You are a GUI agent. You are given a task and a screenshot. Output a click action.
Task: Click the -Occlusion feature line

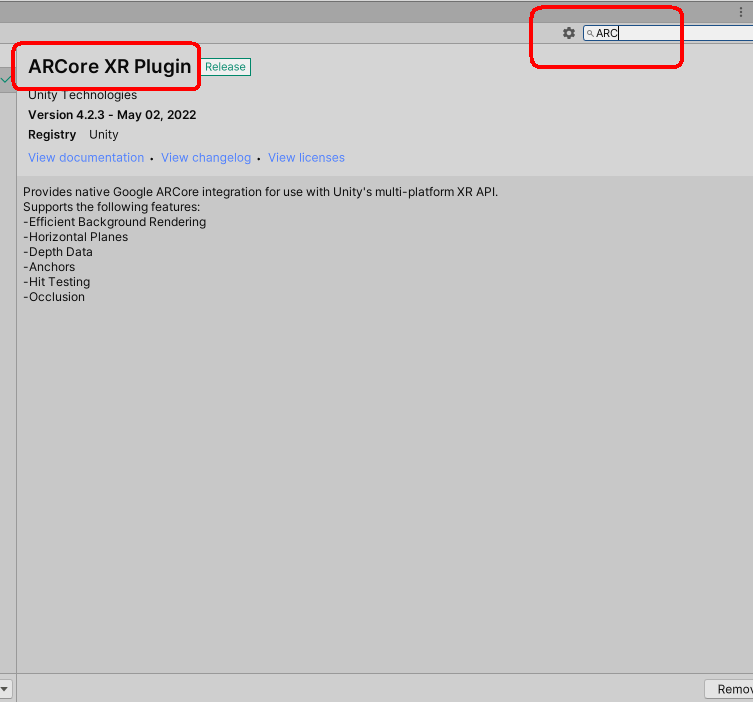coord(54,297)
